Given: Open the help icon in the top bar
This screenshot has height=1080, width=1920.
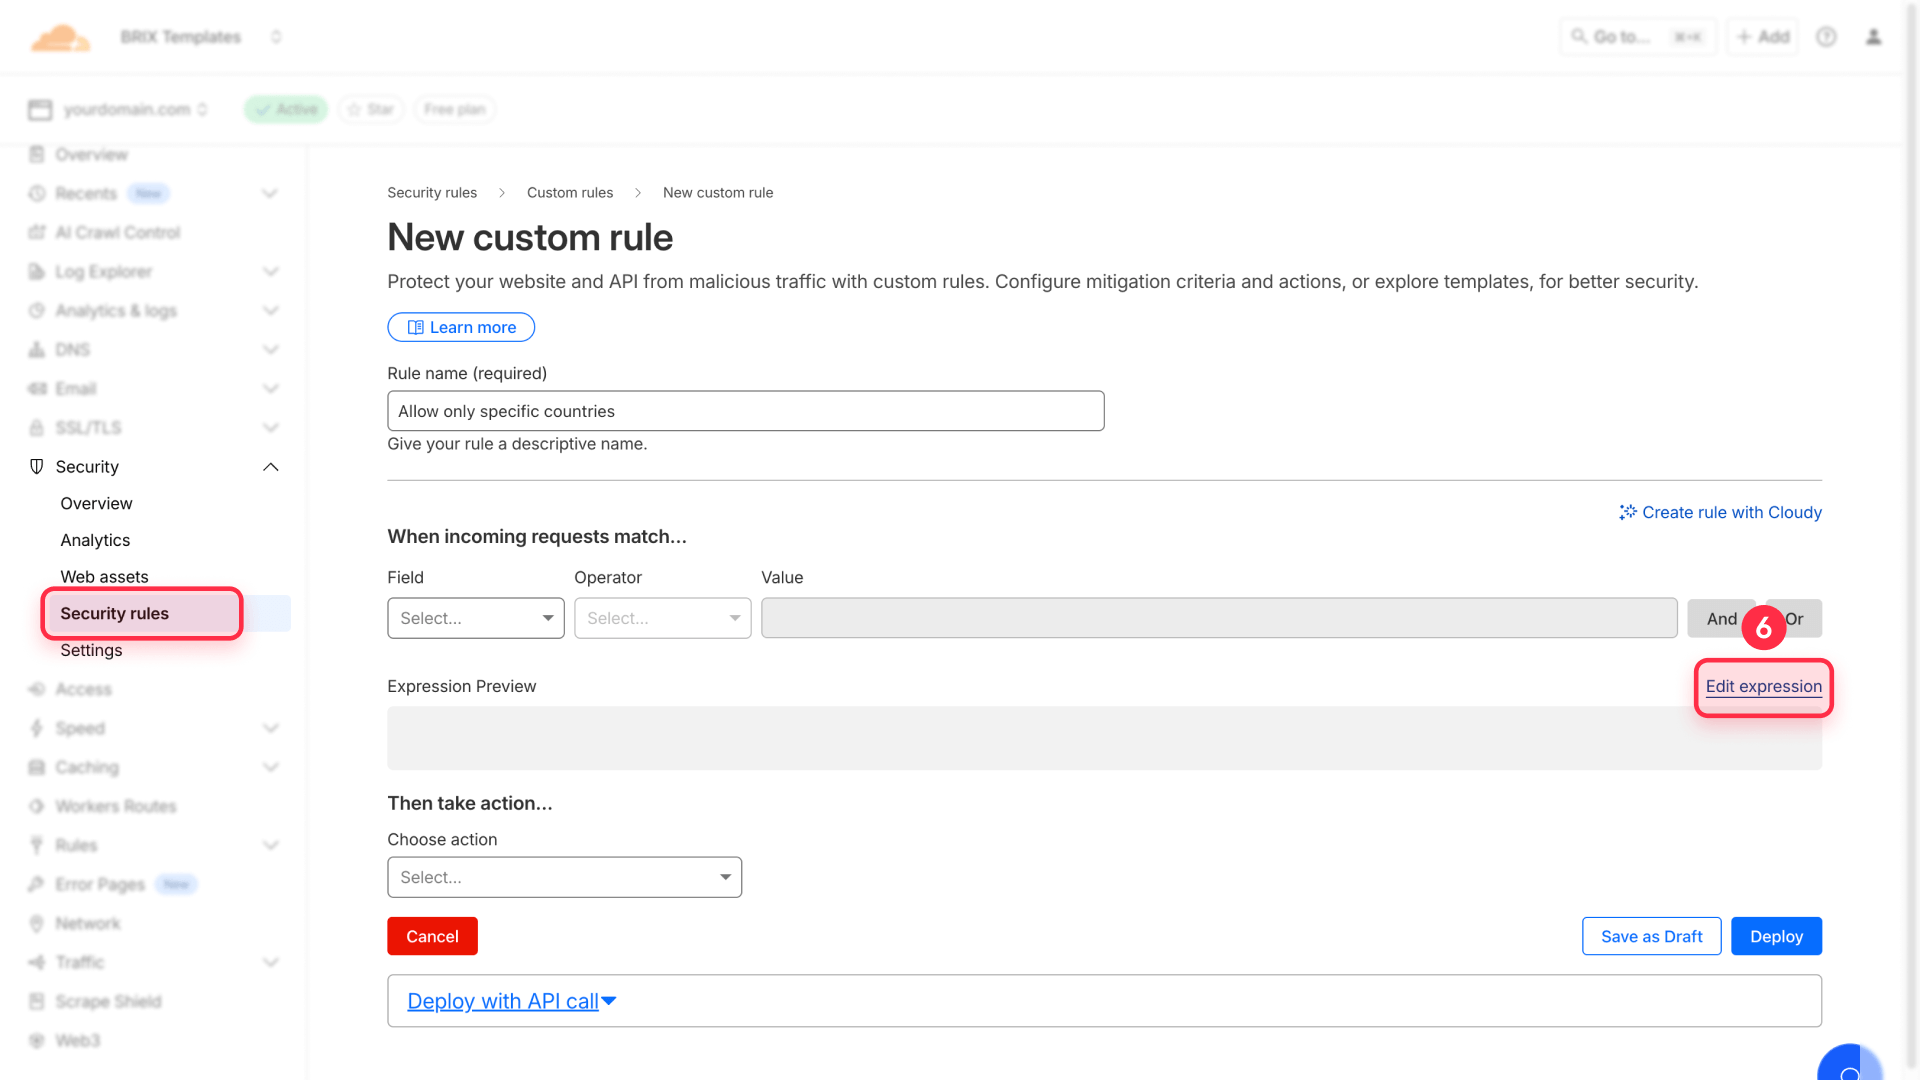Looking at the screenshot, I should pyautogui.click(x=1826, y=36).
